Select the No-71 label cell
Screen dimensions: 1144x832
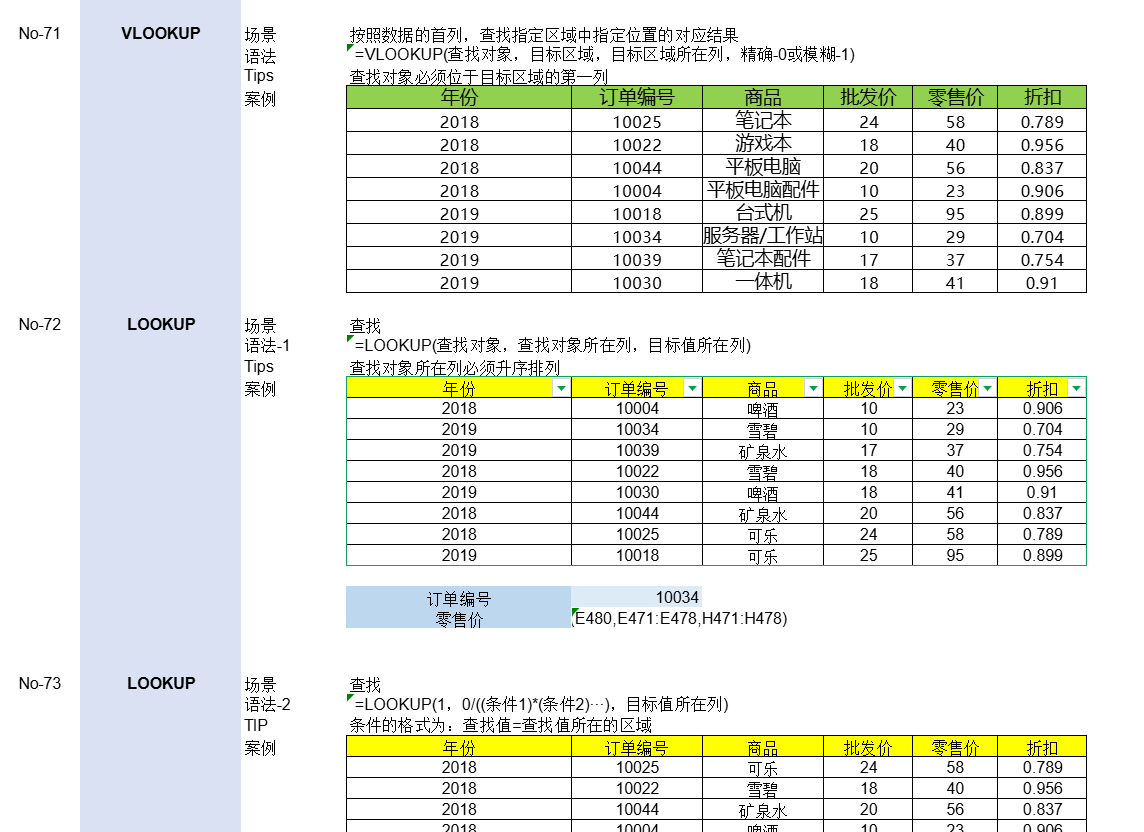(39, 34)
